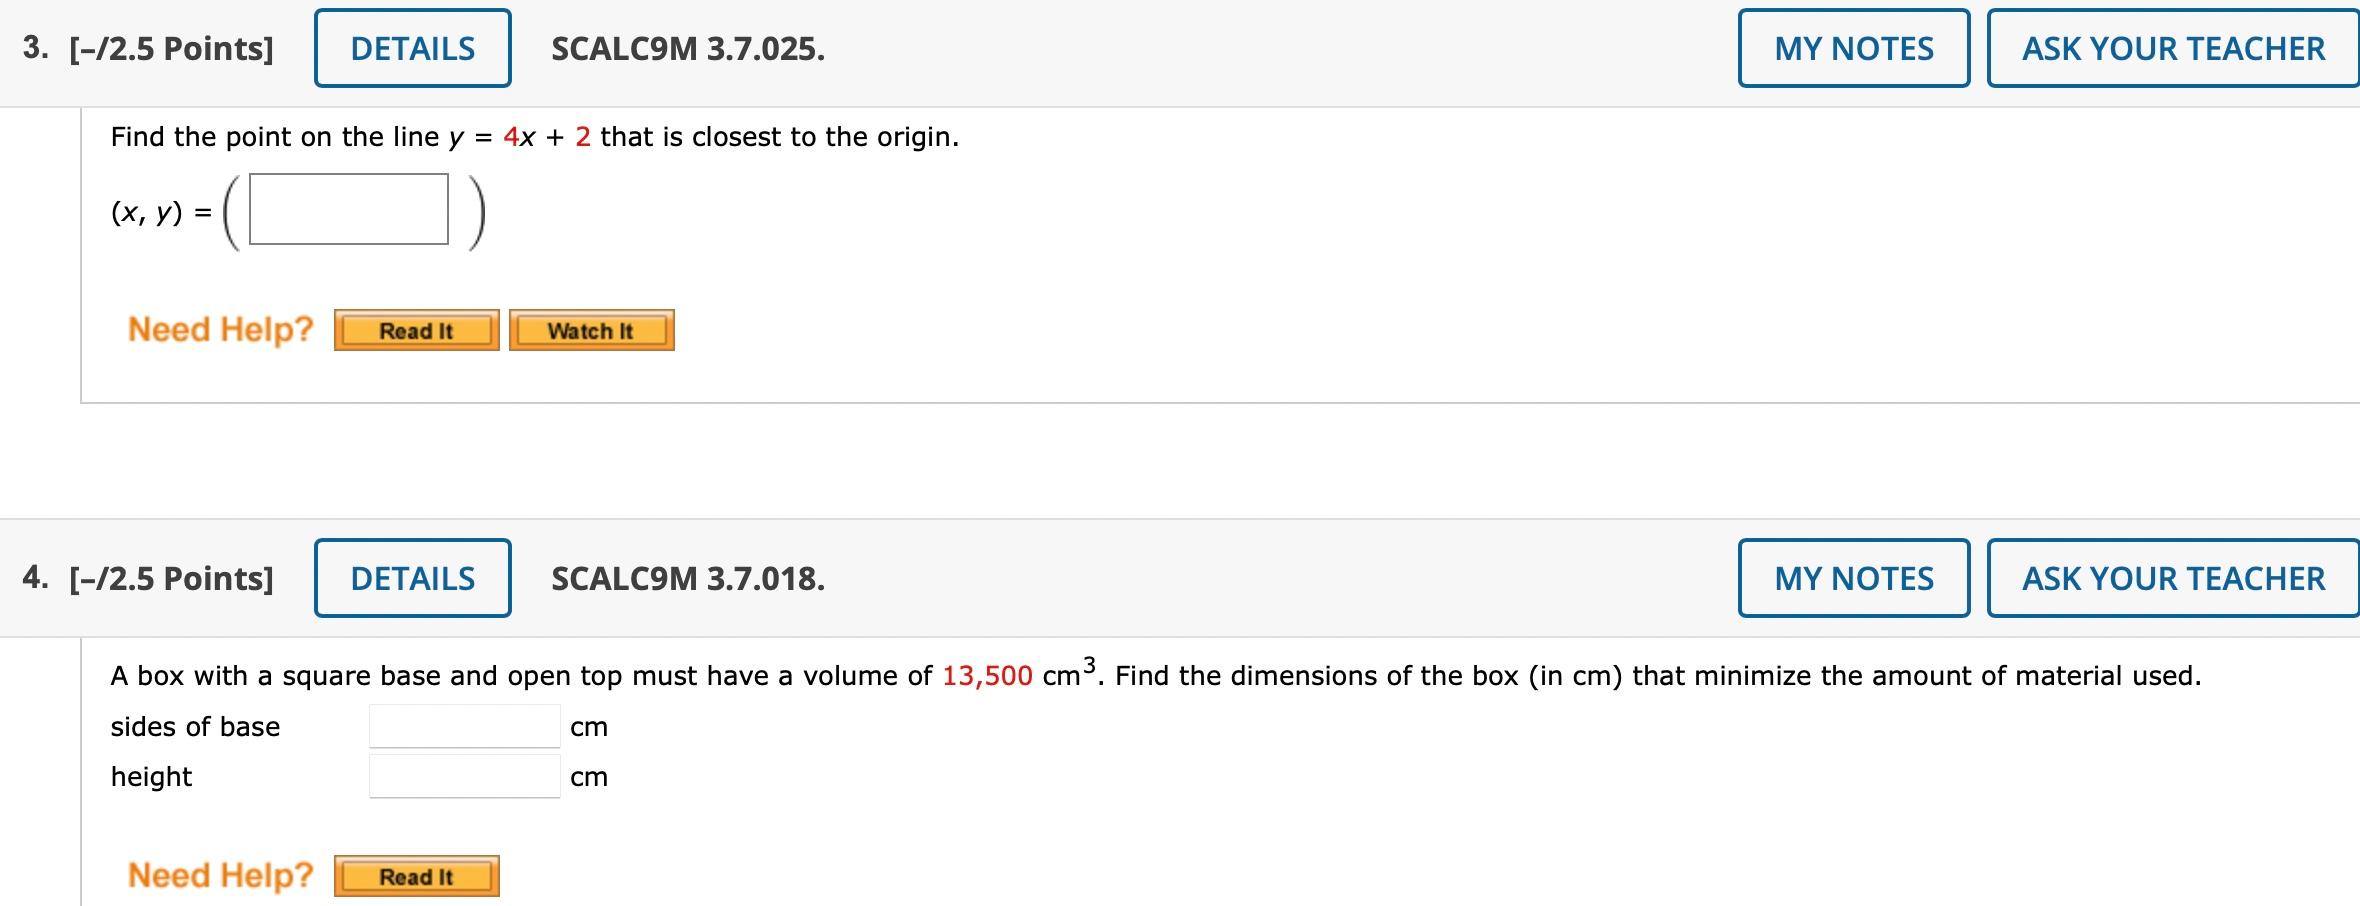The height and width of the screenshot is (906, 2360).
Task: Click the height input field
Action: [463, 775]
